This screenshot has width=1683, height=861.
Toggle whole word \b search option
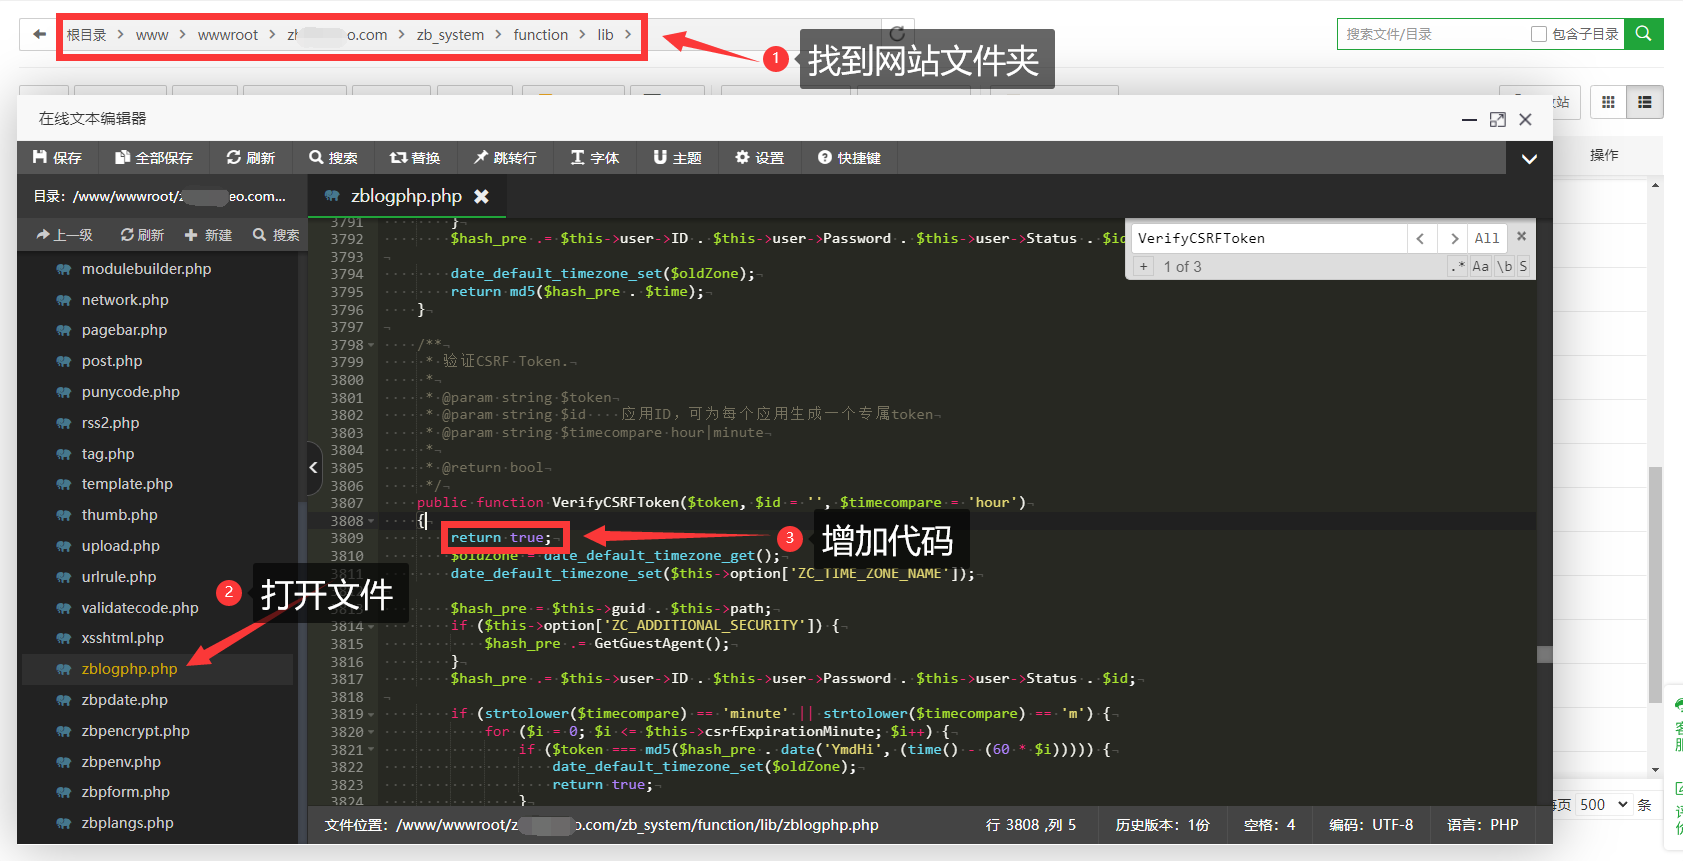click(1504, 266)
